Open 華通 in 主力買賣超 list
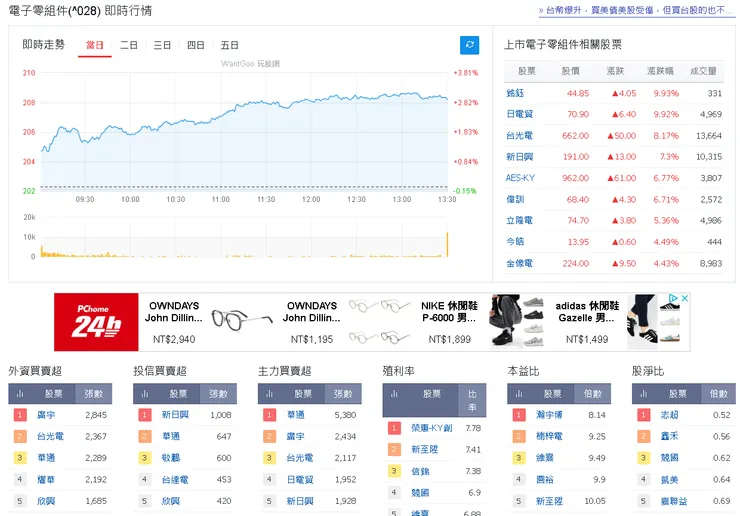Screen dimensions: 740x516 296,415
